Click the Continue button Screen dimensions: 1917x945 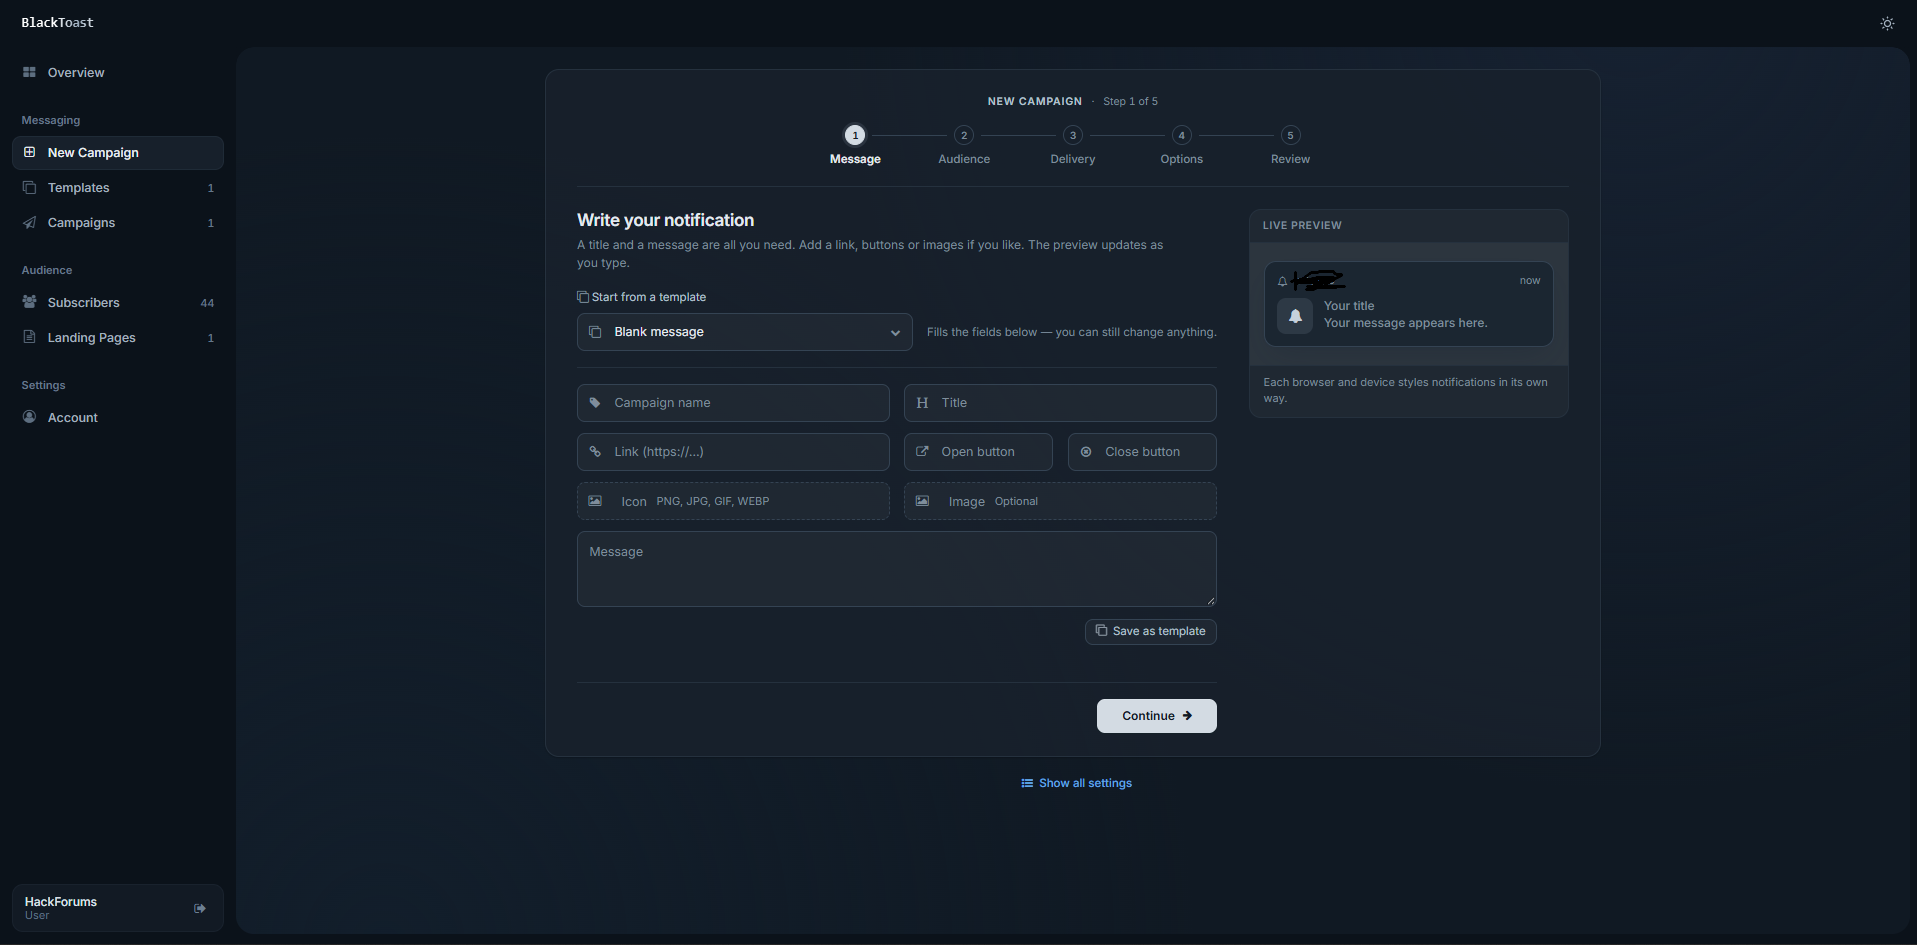point(1156,716)
